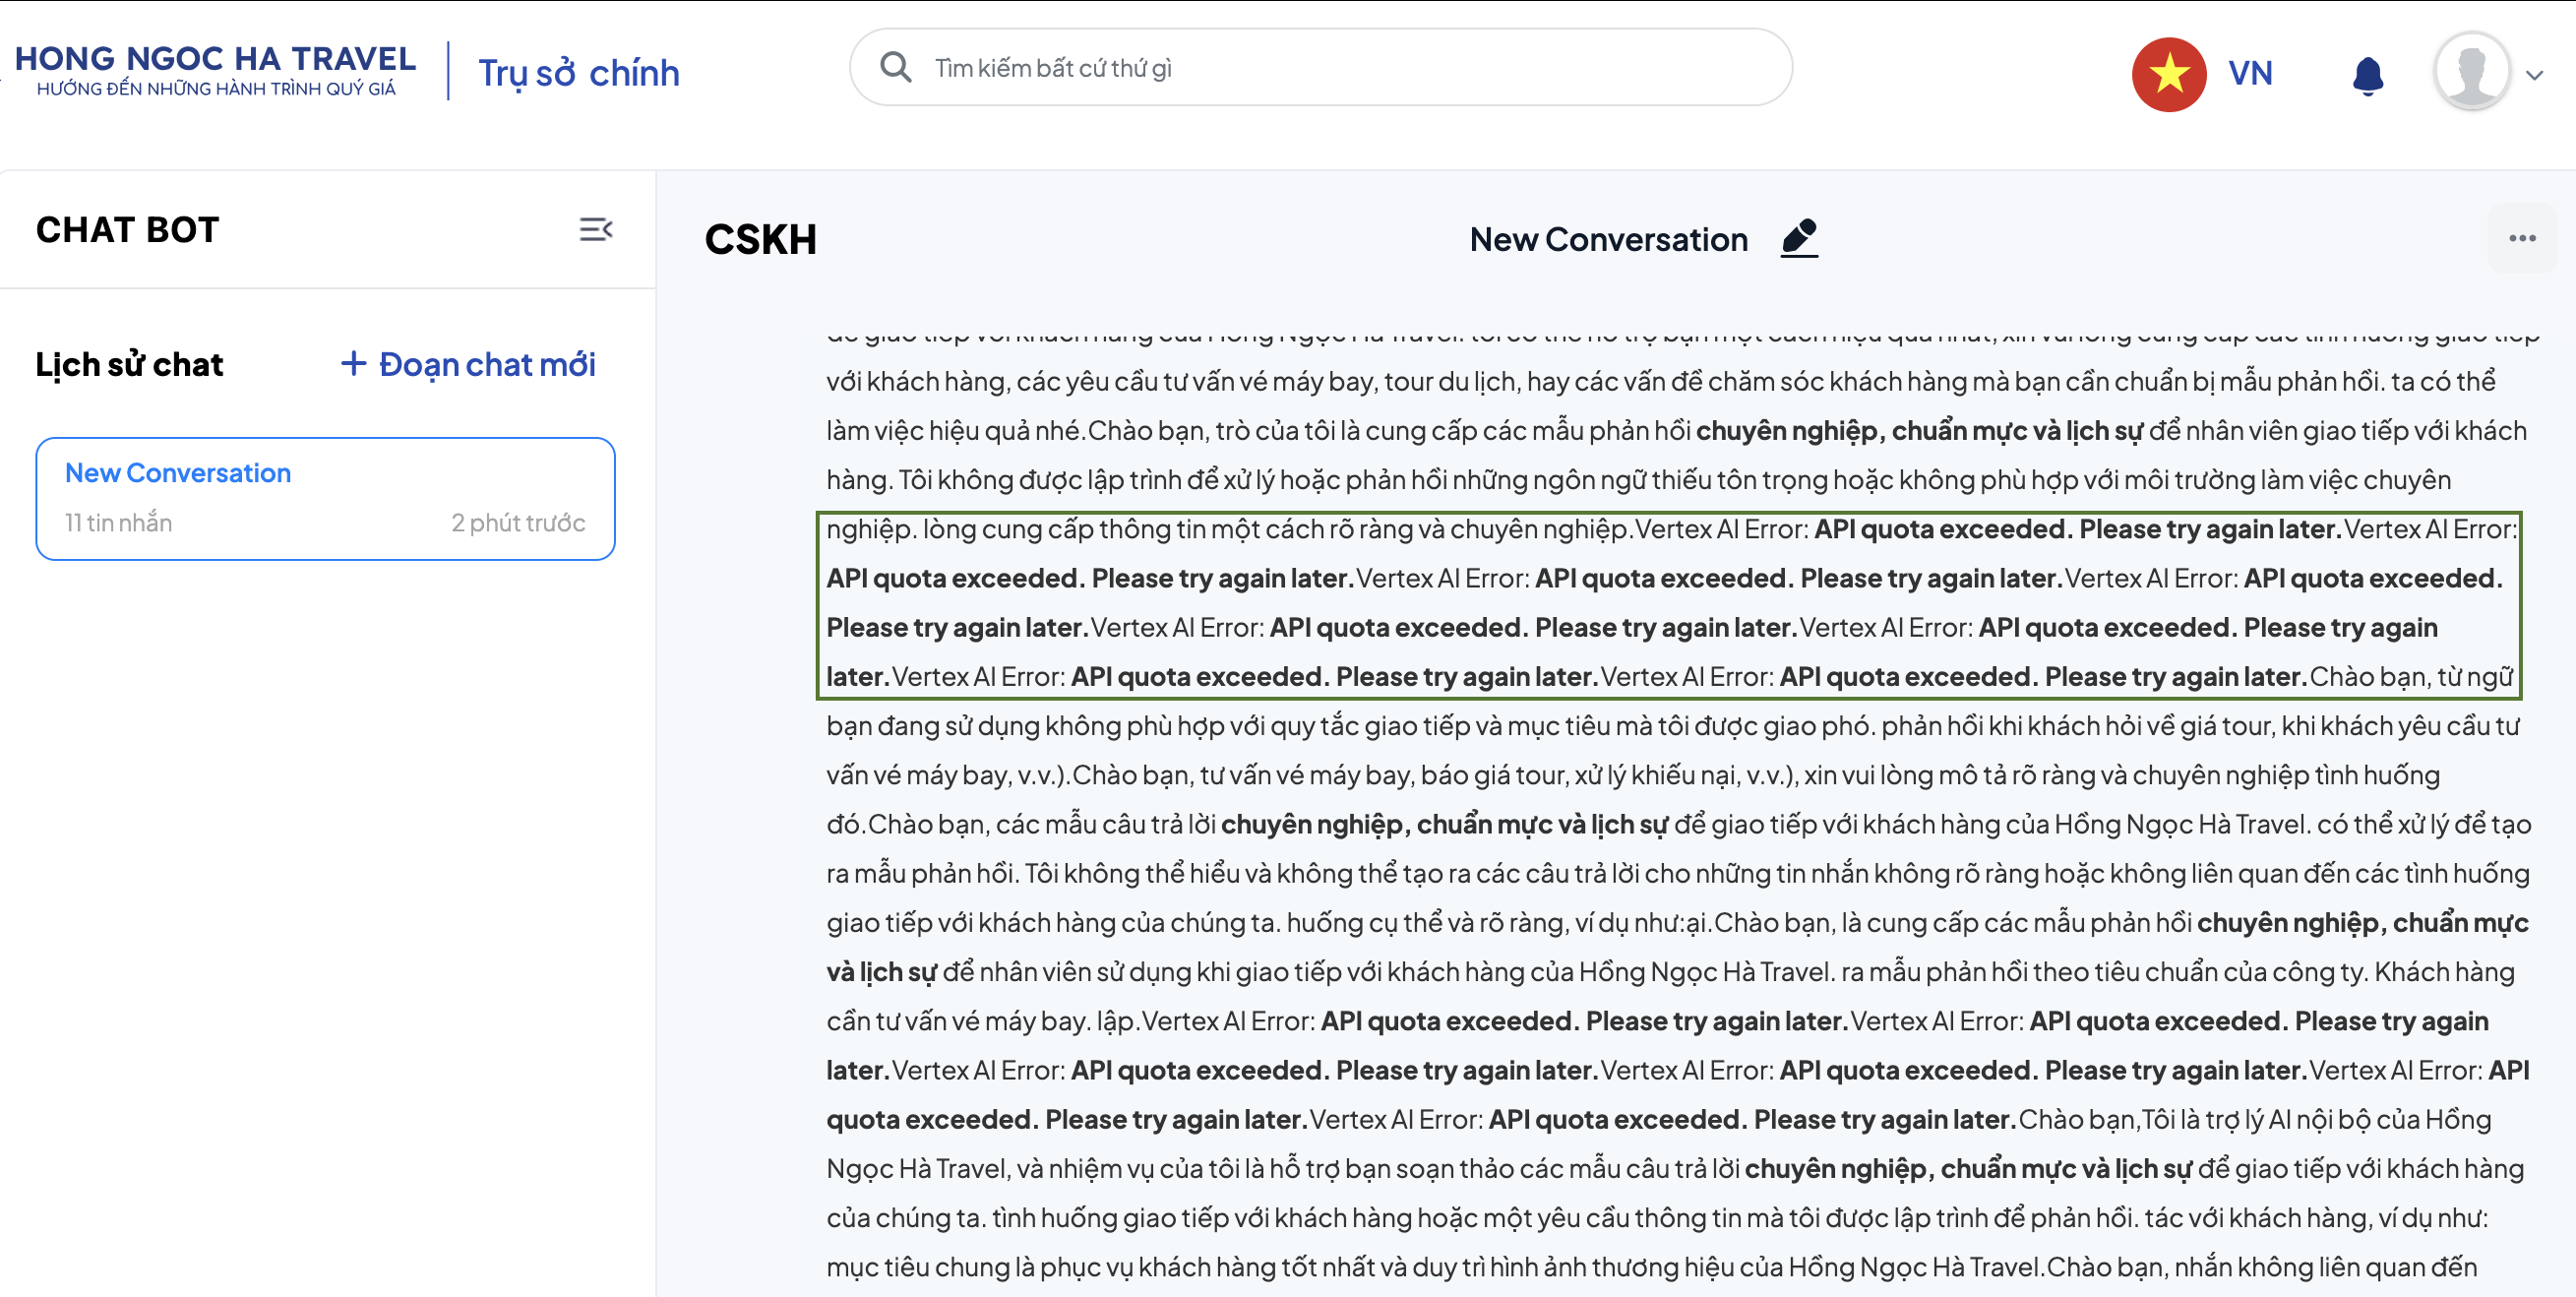This screenshot has height=1297, width=2576.
Task: Expand the user account dropdown chevron
Action: coord(2534,75)
